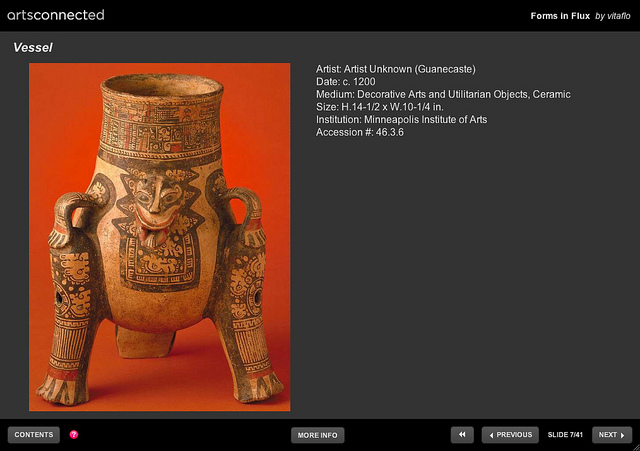Click the Date c. 1200 line
Viewport: 640px width, 451px height.
pos(345,82)
